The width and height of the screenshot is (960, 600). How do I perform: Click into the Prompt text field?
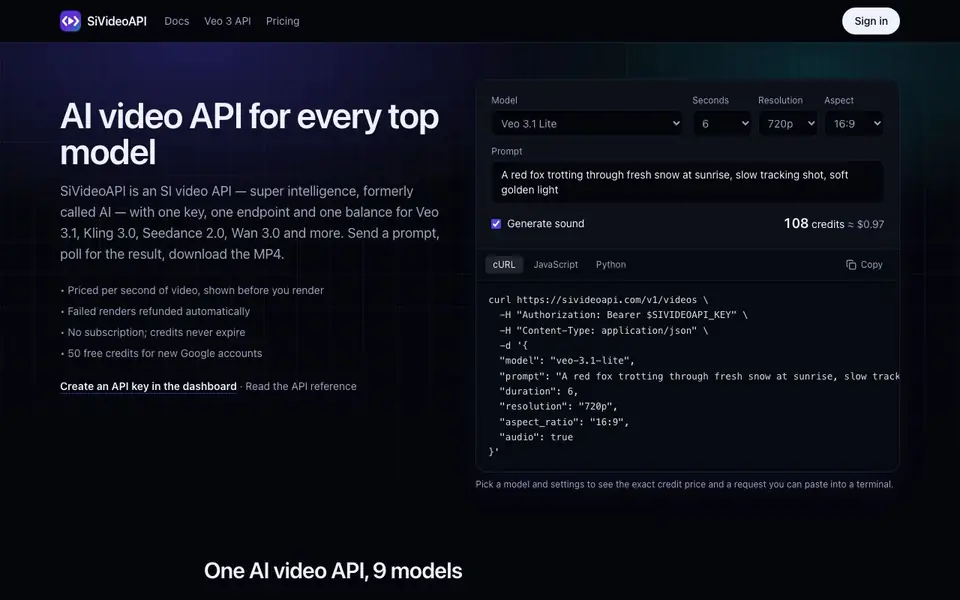(x=687, y=182)
